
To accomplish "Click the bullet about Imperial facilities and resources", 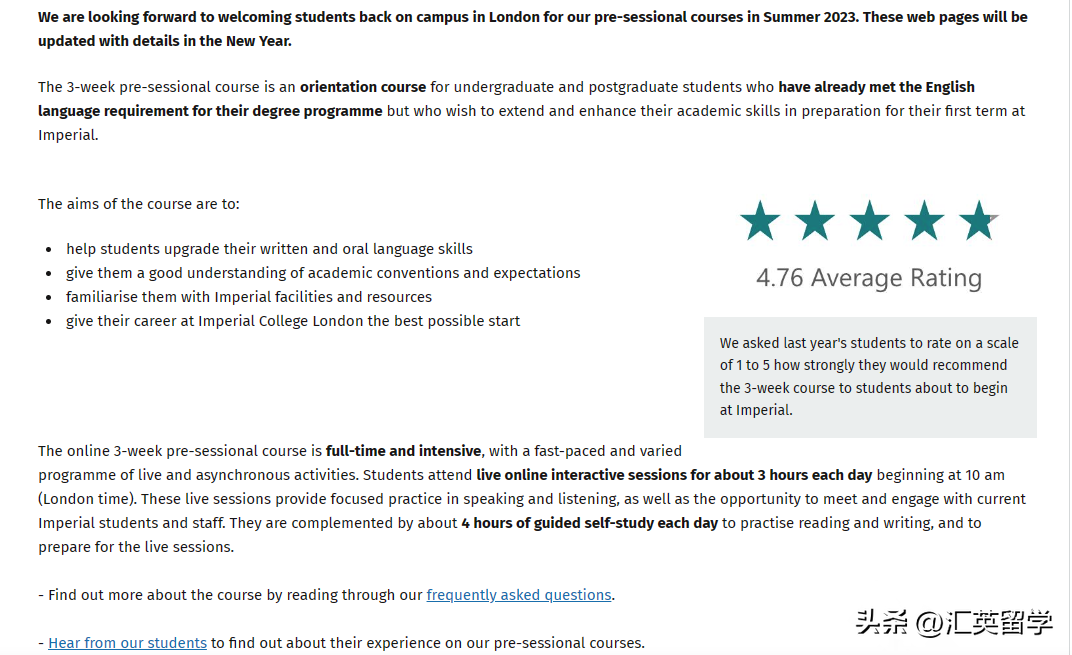I will click(249, 297).
